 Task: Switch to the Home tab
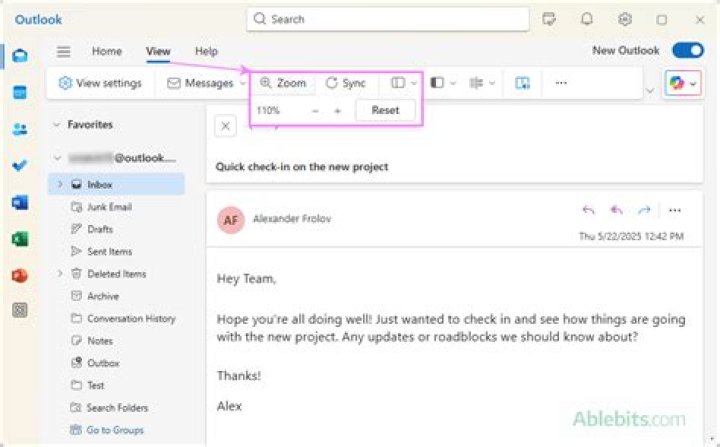tap(107, 51)
